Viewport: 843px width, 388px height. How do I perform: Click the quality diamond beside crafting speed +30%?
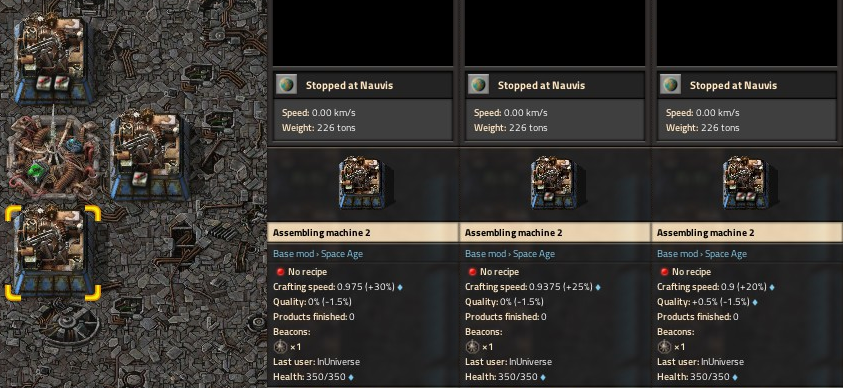[400, 287]
